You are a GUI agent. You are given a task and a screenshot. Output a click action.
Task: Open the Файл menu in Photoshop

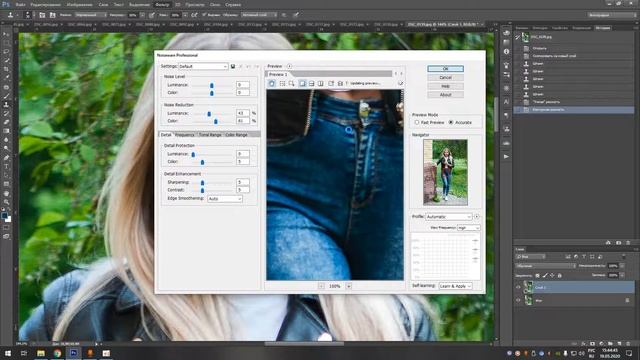tap(20, 4)
